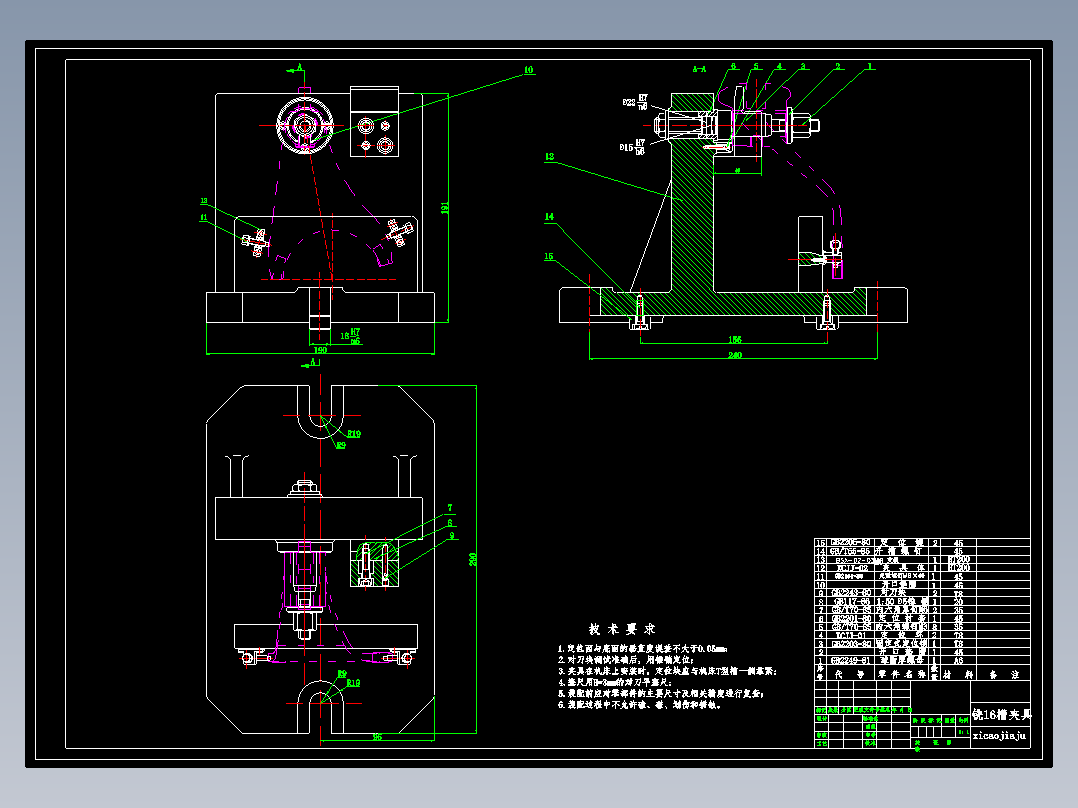The width and height of the screenshot is (1078, 808).
Task: Click 'ZCJJ-01' code in parts list row 4
Action: pyautogui.click(x=852, y=635)
